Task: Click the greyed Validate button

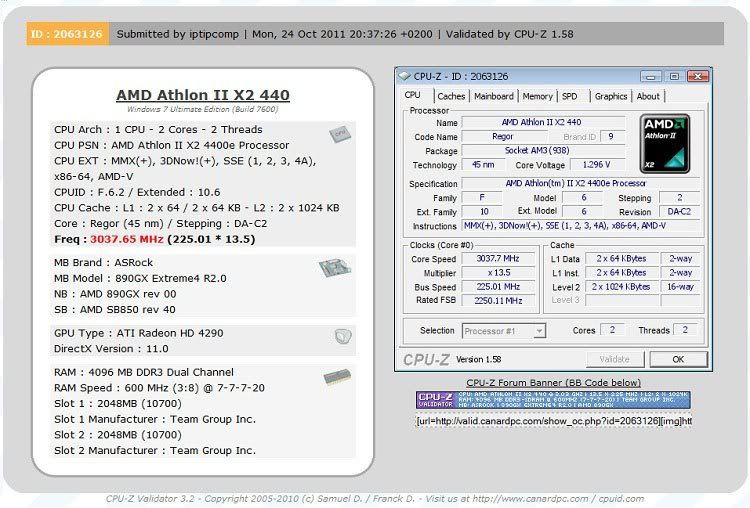Action: coord(615,359)
